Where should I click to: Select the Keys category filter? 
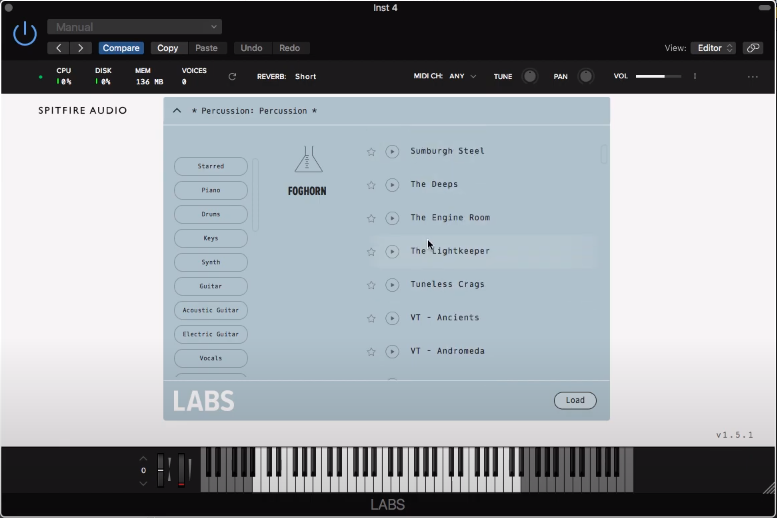(211, 238)
